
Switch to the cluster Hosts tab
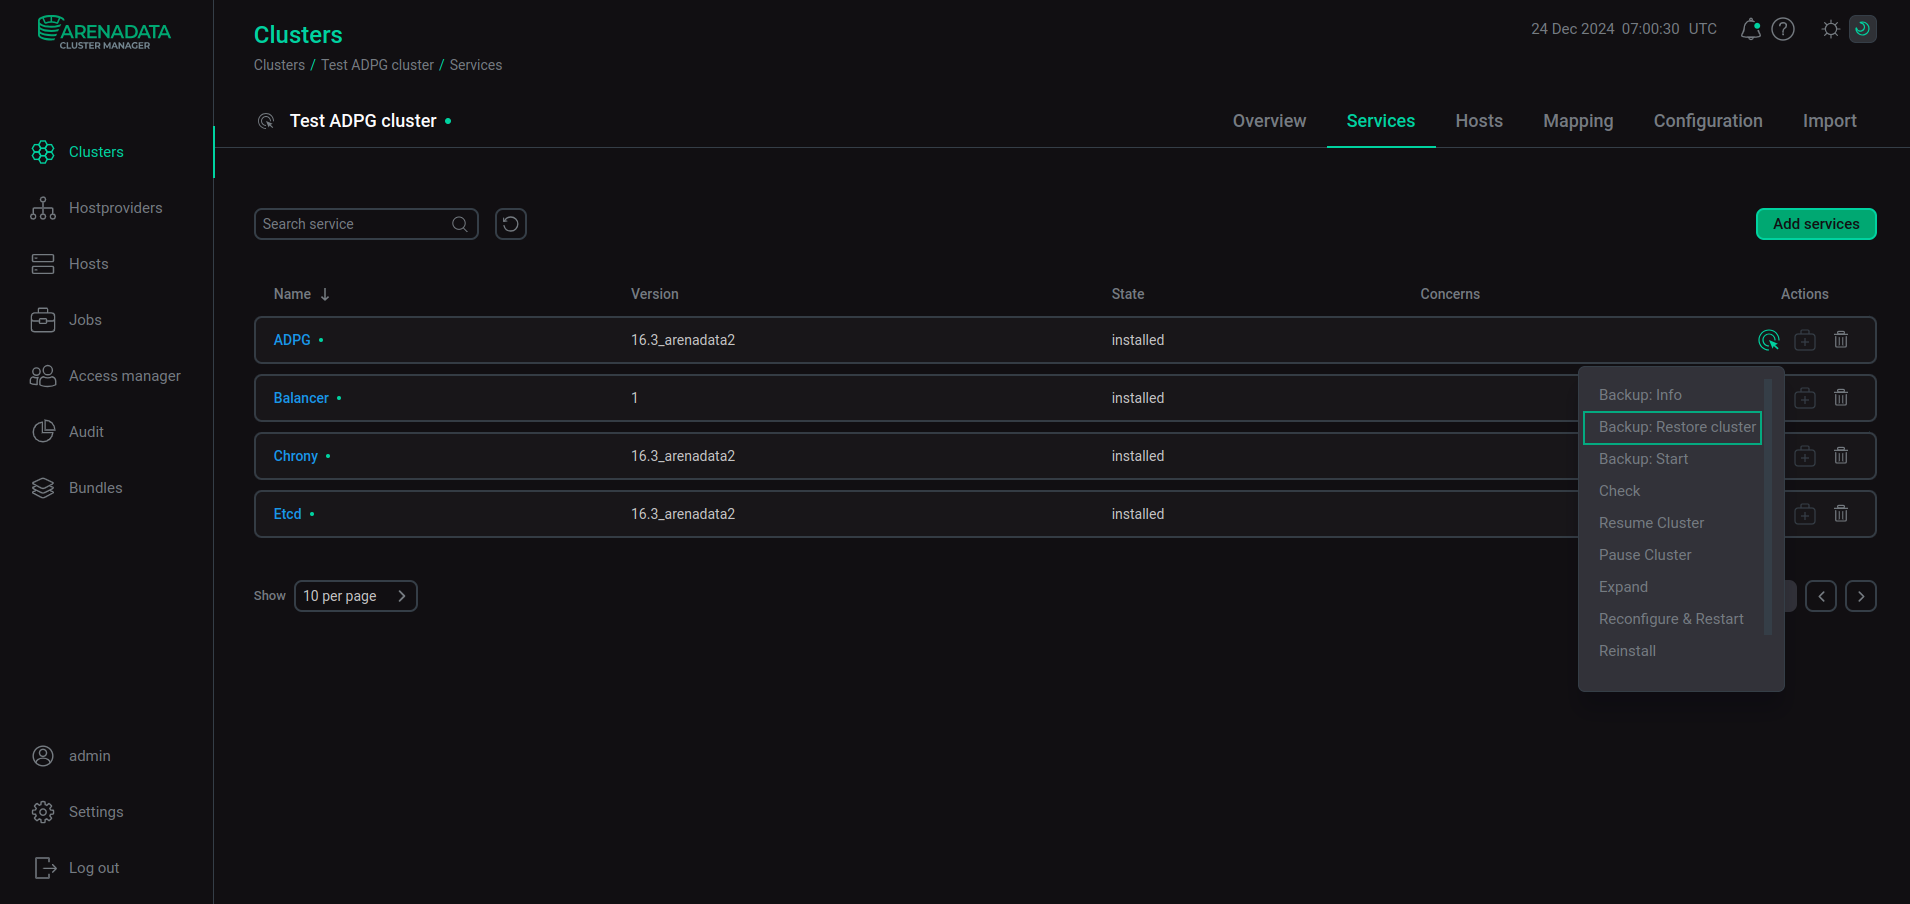pyautogui.click(x=1479, y=121)
